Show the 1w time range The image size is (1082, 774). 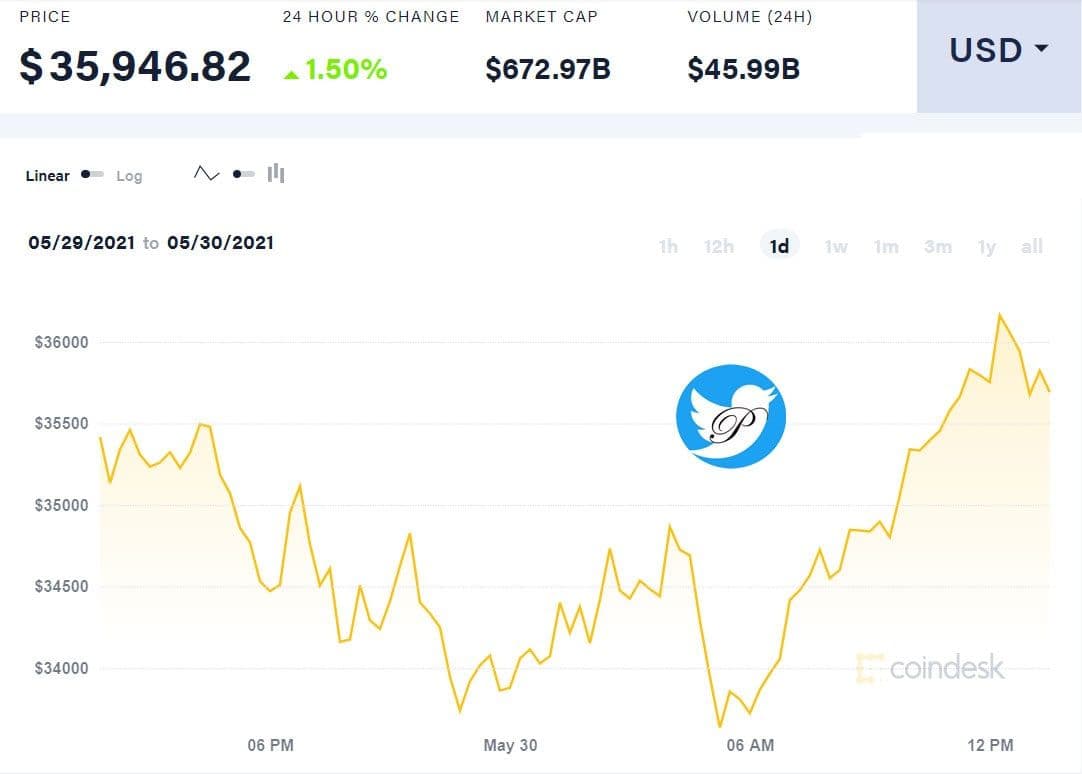click(836, 246)
